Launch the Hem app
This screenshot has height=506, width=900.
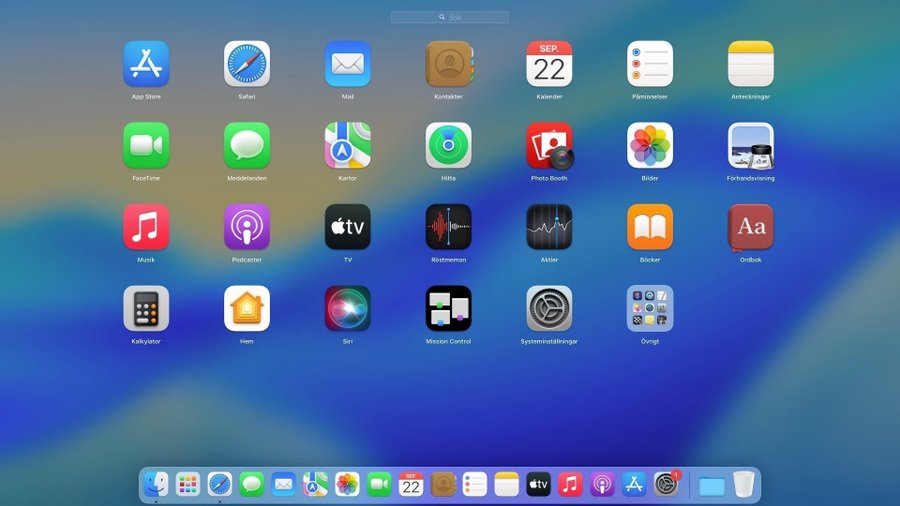[x=247, y=308]
